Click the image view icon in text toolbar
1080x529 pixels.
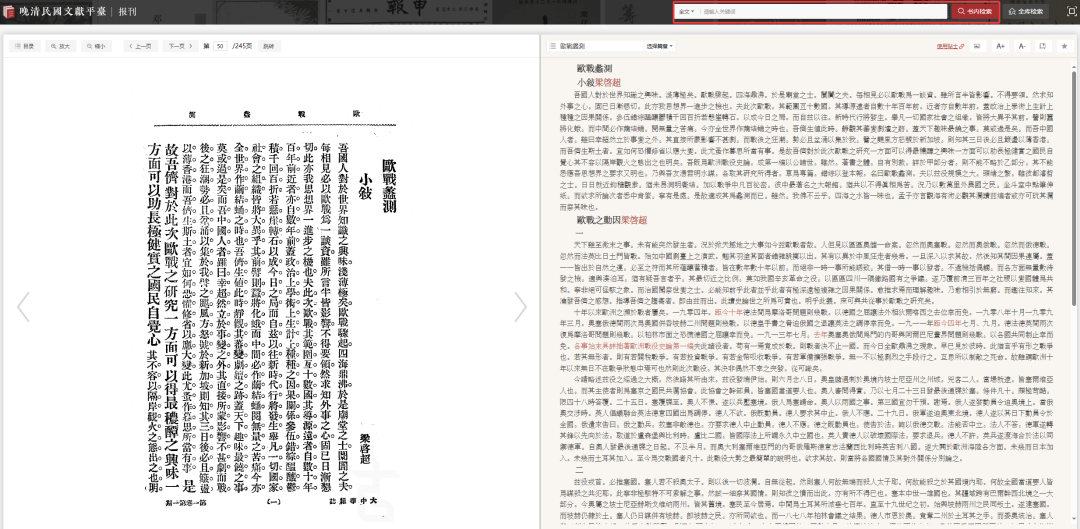[976, 46]
